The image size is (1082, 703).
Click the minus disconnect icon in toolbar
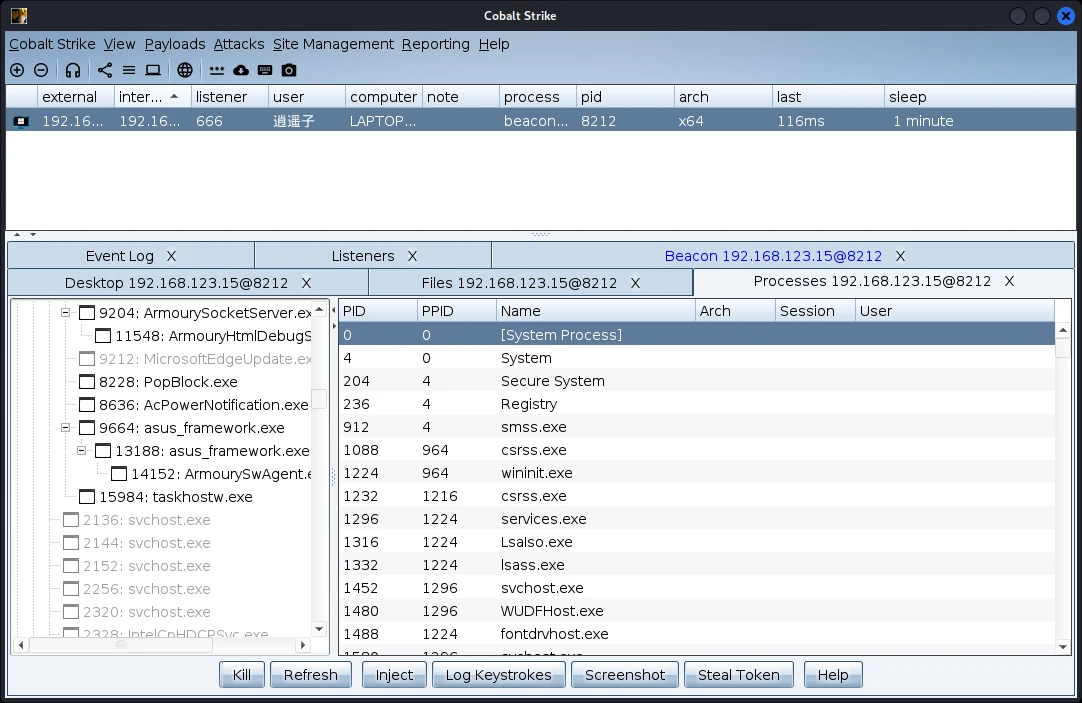pyautogui.click(x=41, y=70)
